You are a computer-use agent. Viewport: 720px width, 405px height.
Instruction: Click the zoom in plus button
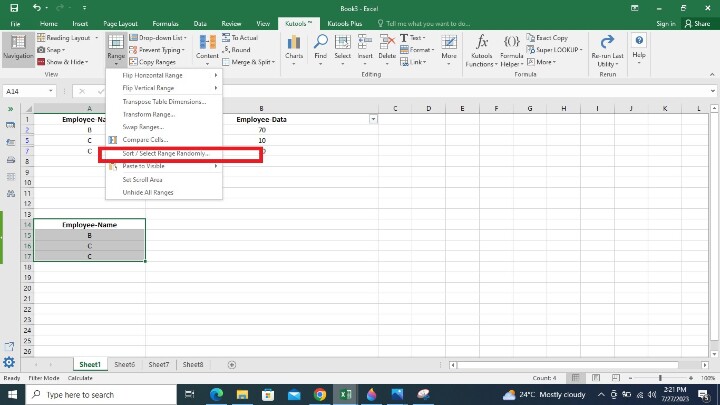click(691, 378)
